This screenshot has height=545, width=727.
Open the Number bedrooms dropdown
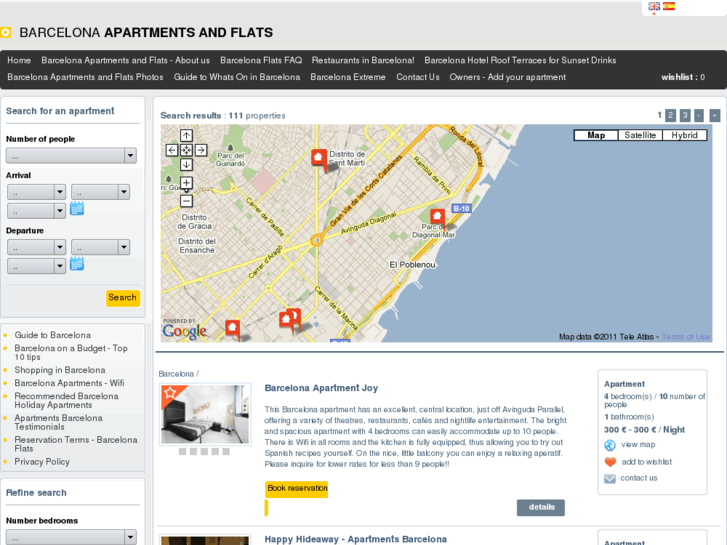click(x=71, y=537)
